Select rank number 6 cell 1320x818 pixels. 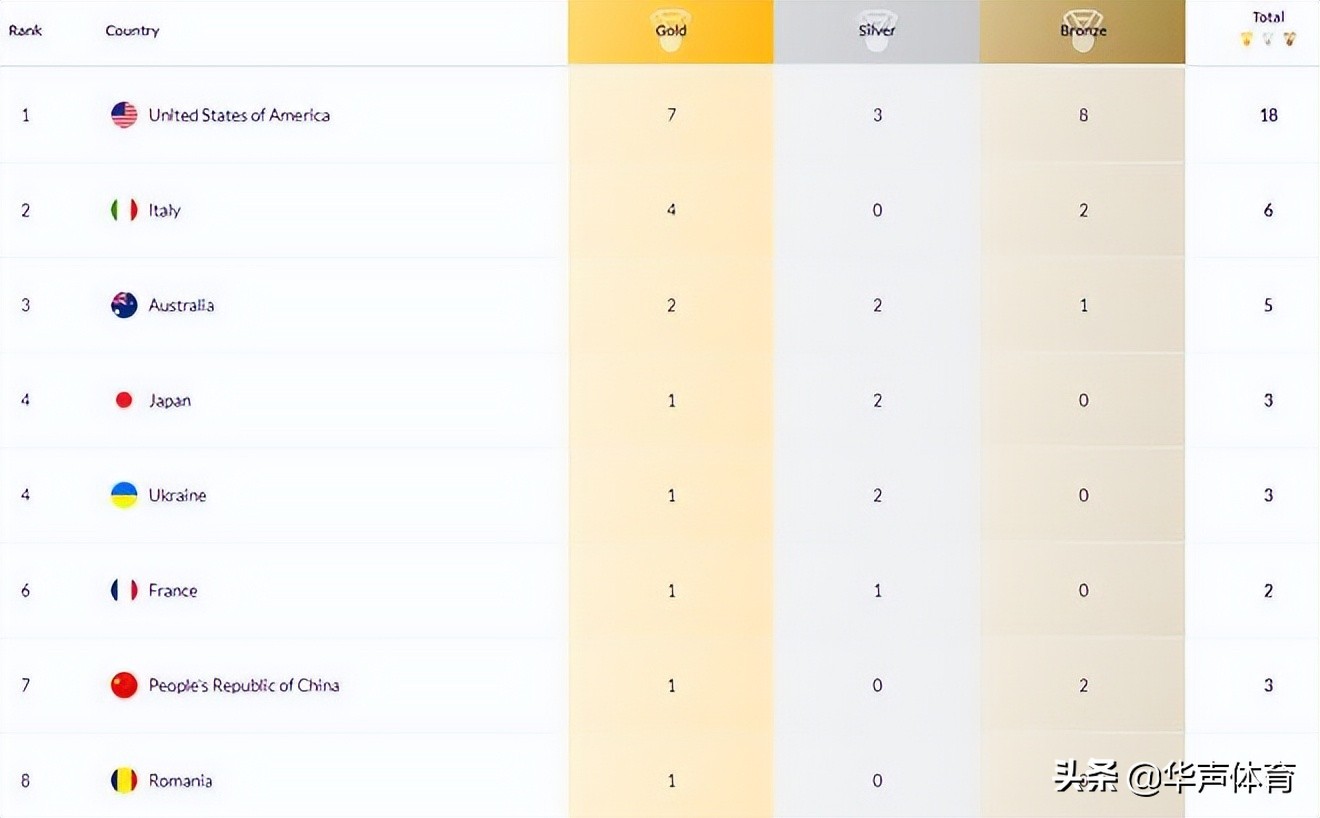26,590
